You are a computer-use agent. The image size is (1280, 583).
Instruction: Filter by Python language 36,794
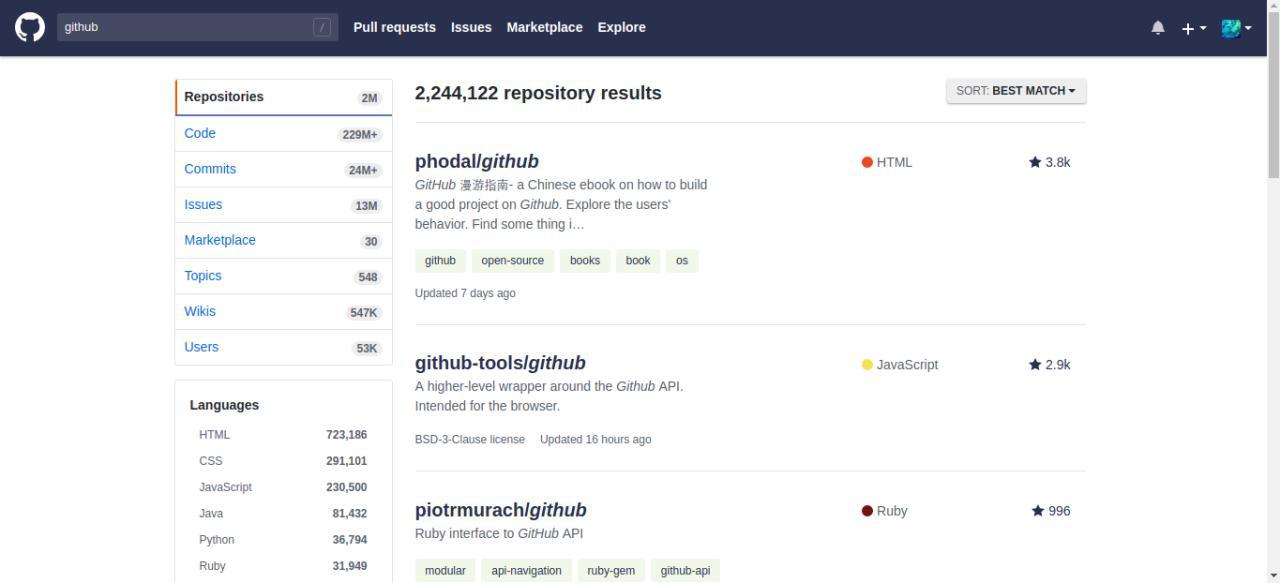[x=283, y=539]
